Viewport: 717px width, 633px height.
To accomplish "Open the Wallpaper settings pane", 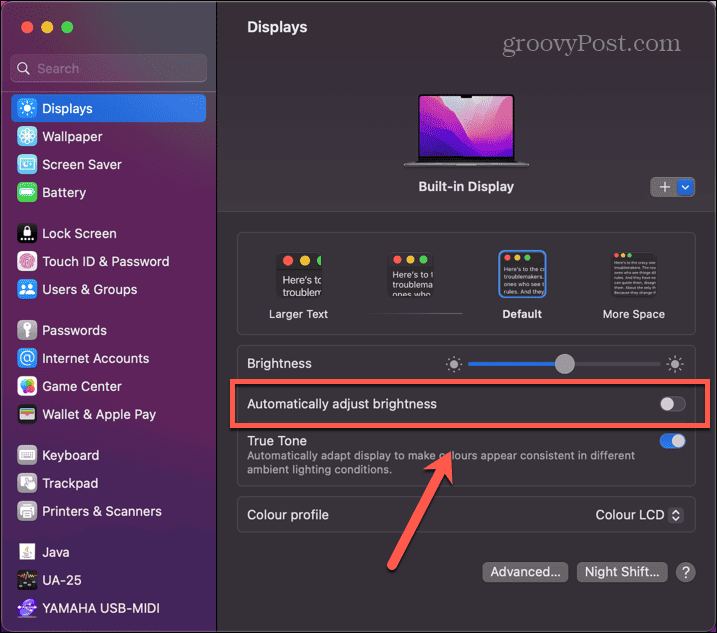I will (108, 136).
